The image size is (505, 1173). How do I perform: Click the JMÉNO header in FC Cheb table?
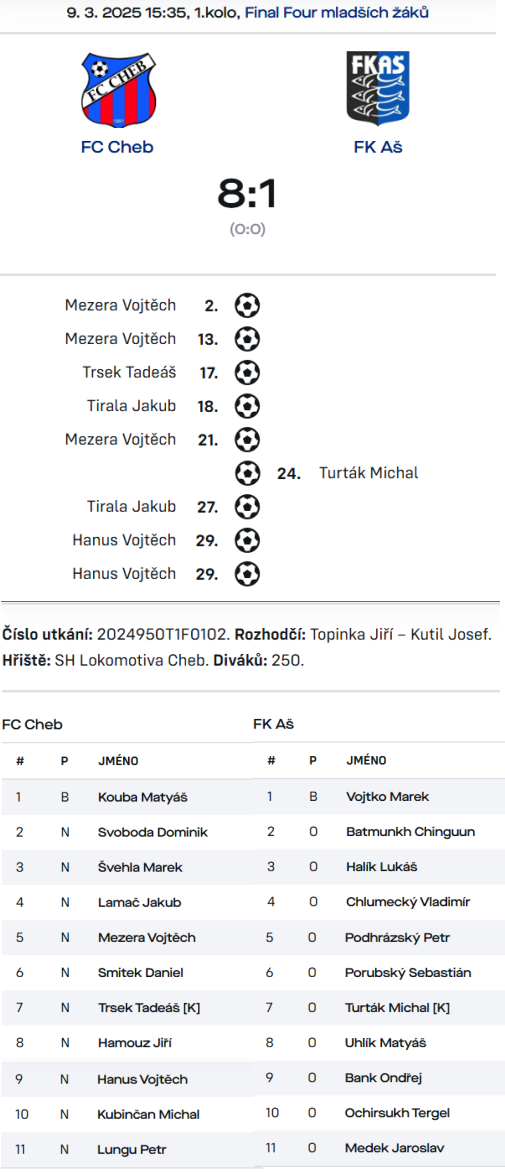tap(118, 761)
